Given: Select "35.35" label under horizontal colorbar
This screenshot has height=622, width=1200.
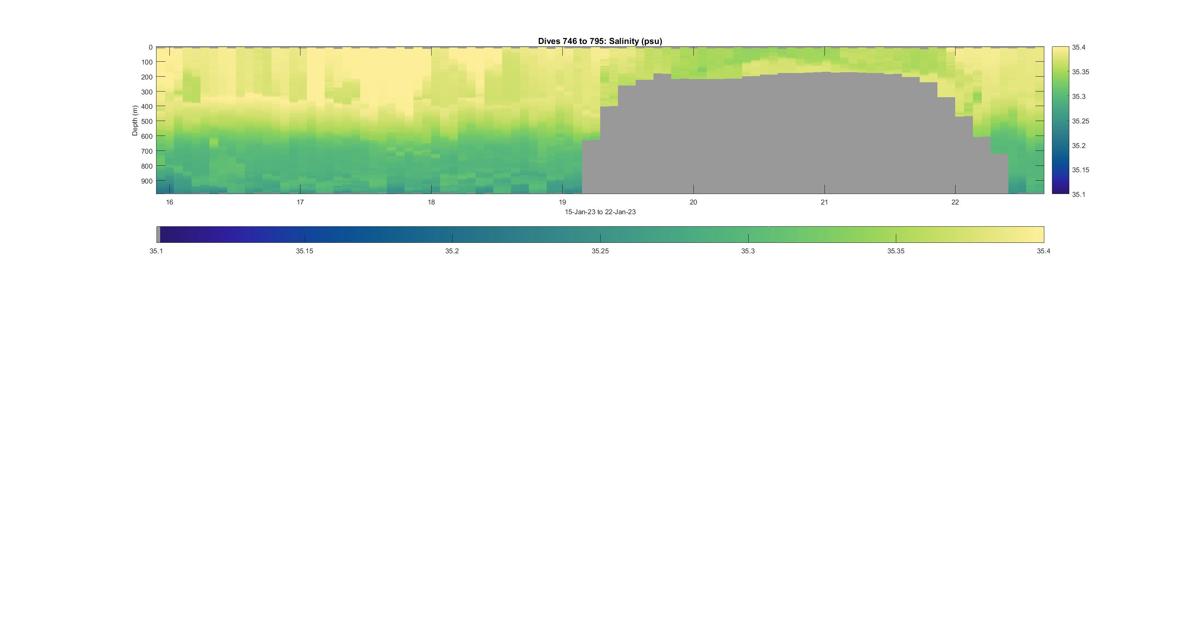Looking at the screenshot, I should (x=896, y=251).
